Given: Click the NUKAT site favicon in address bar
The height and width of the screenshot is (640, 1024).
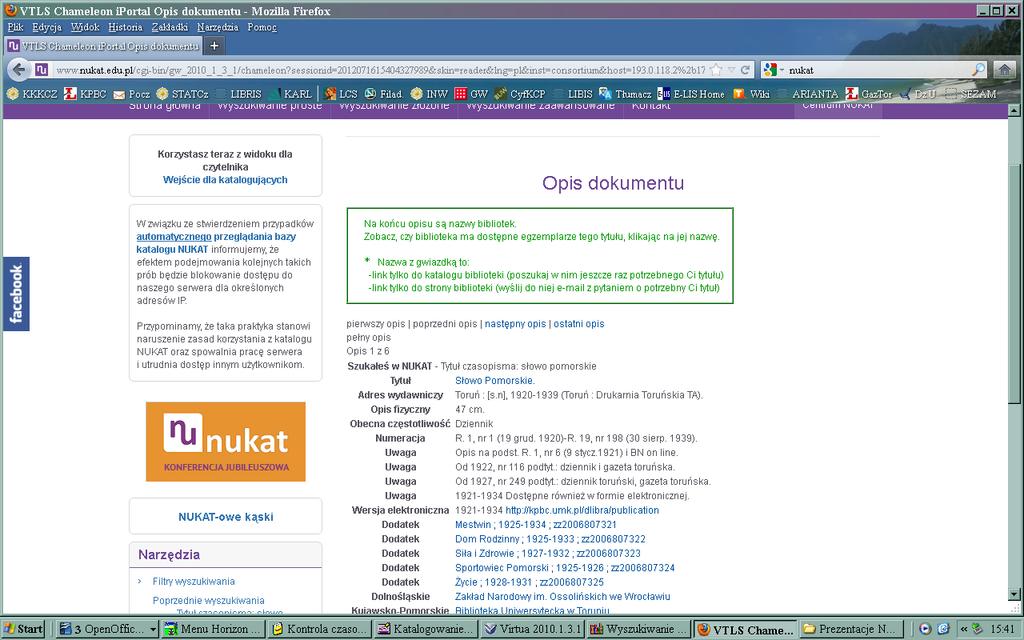Looking at the screenshot, I should pos(42,70).
